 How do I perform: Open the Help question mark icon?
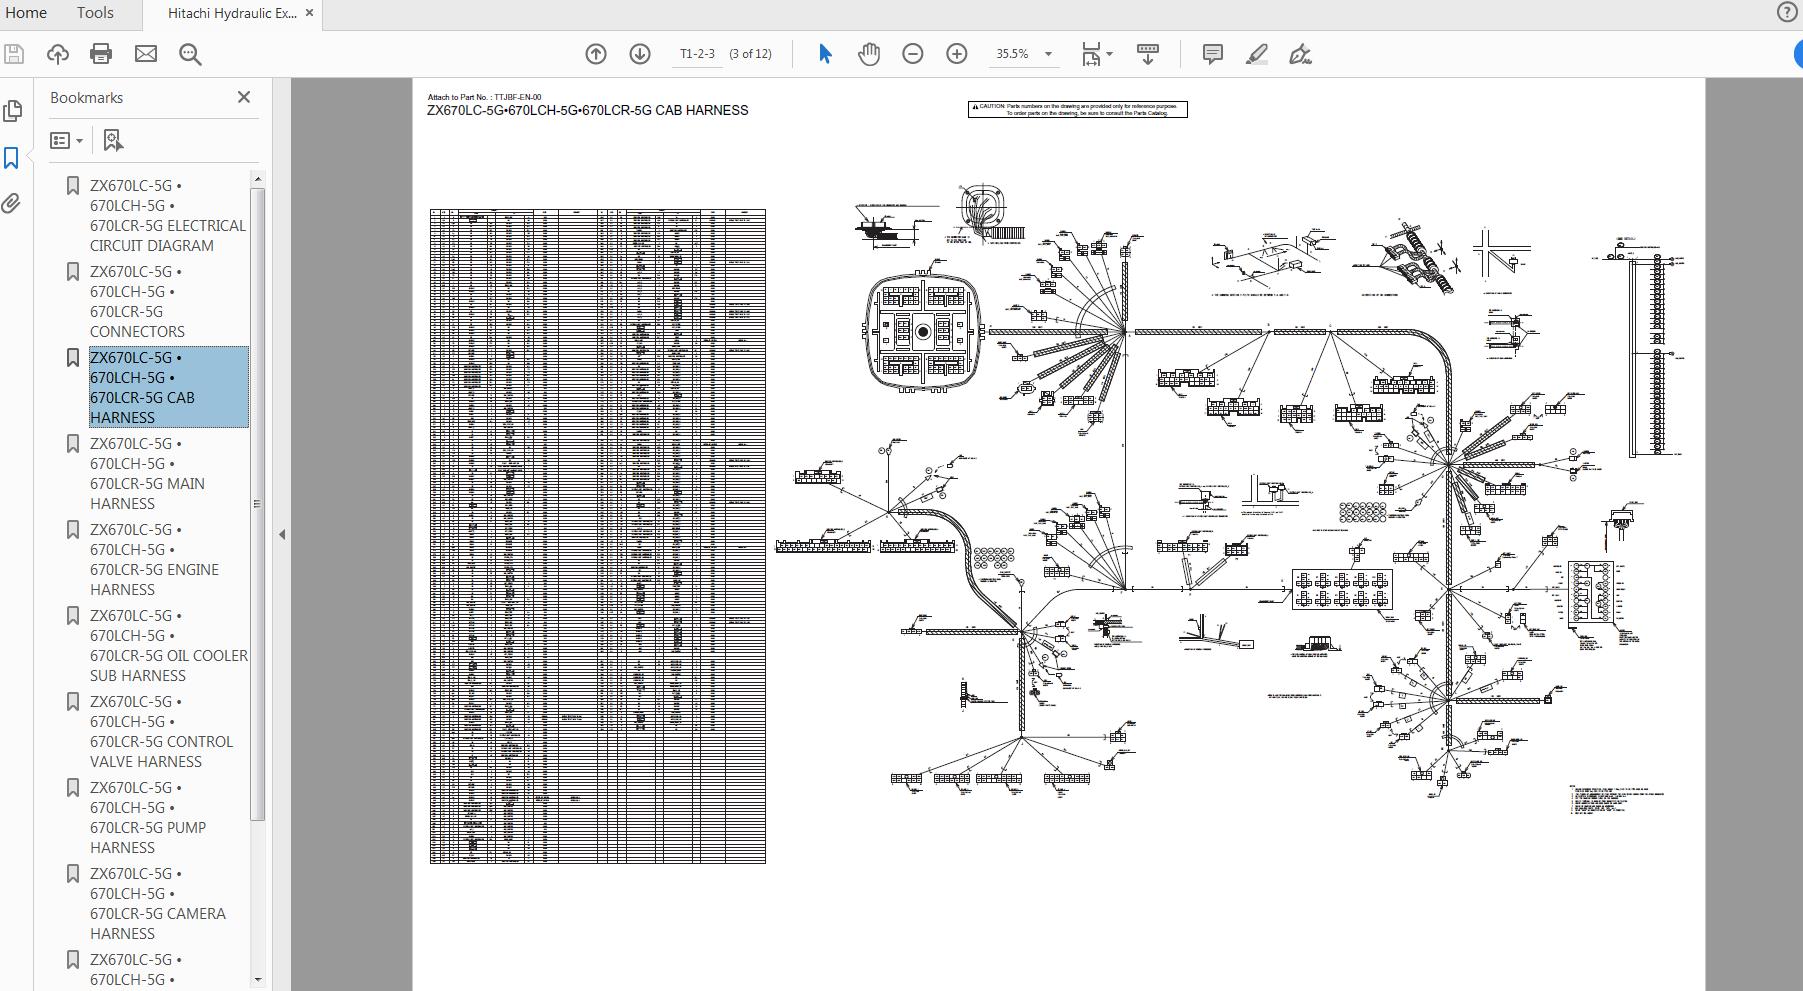[x=1787, y=12]
